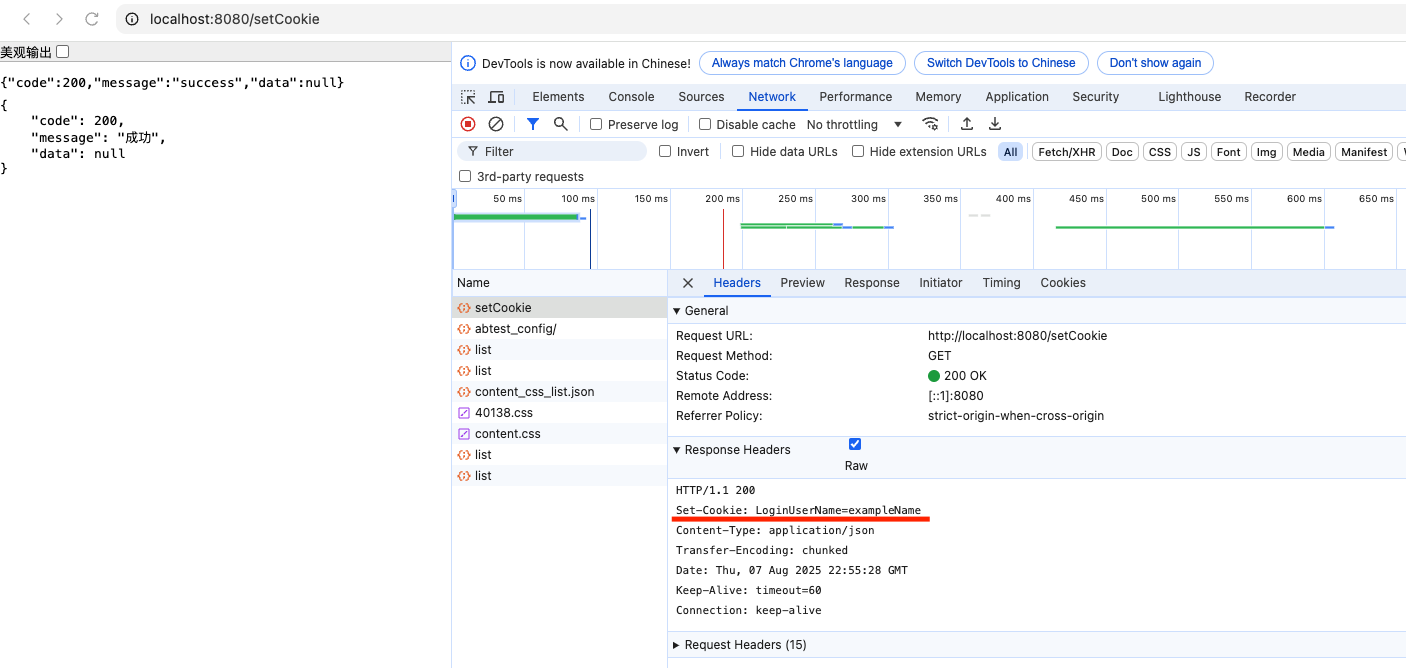The height and width of the screenshot is (668, 1406).
Task: Click Don't show again button
Action: pos(1155,63)
